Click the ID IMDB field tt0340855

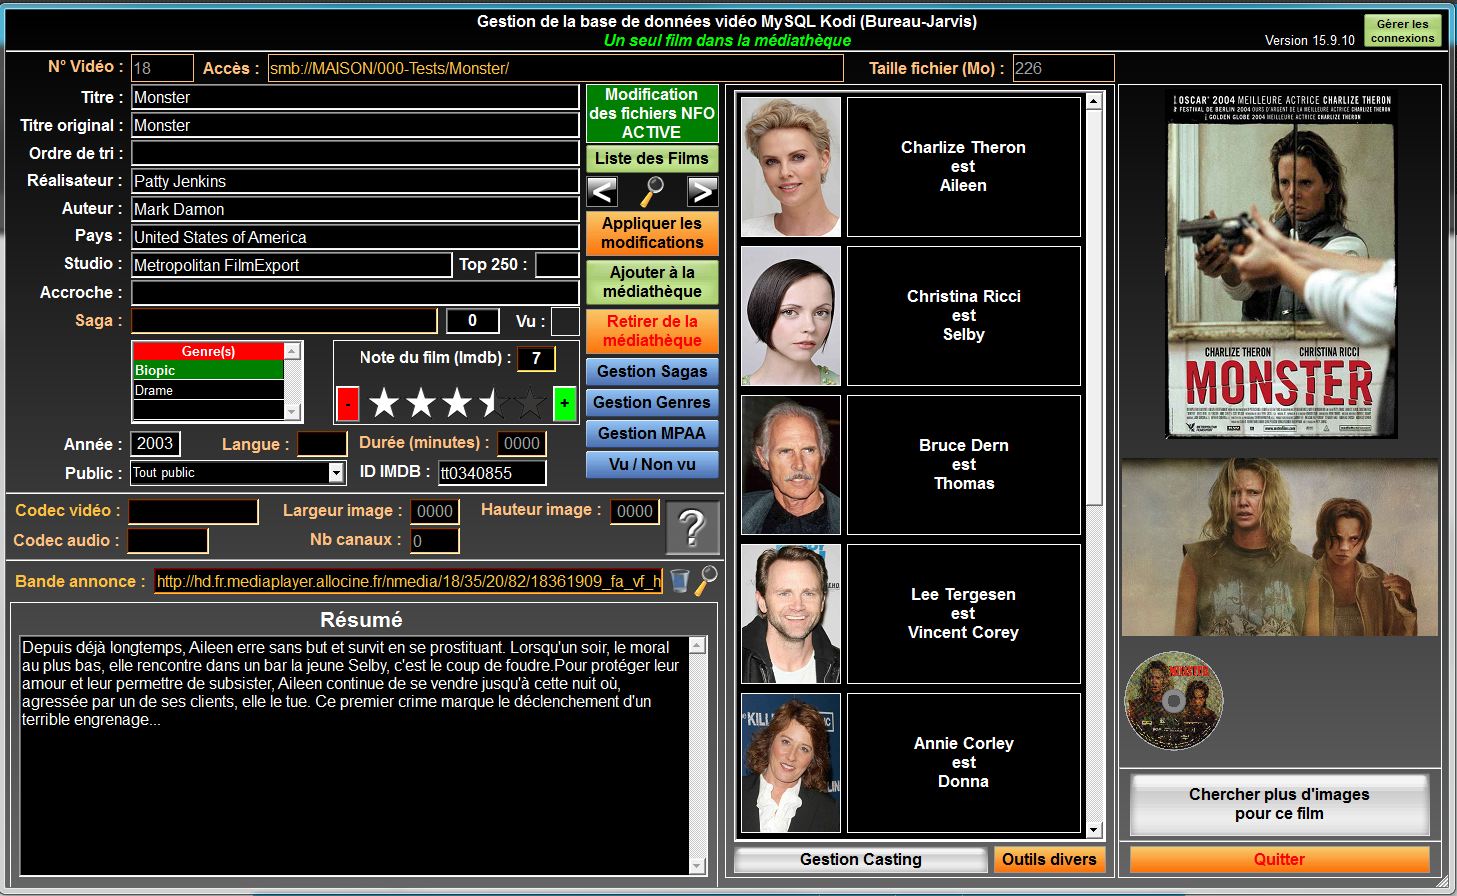pyautogui.click(x=492, y=473)
